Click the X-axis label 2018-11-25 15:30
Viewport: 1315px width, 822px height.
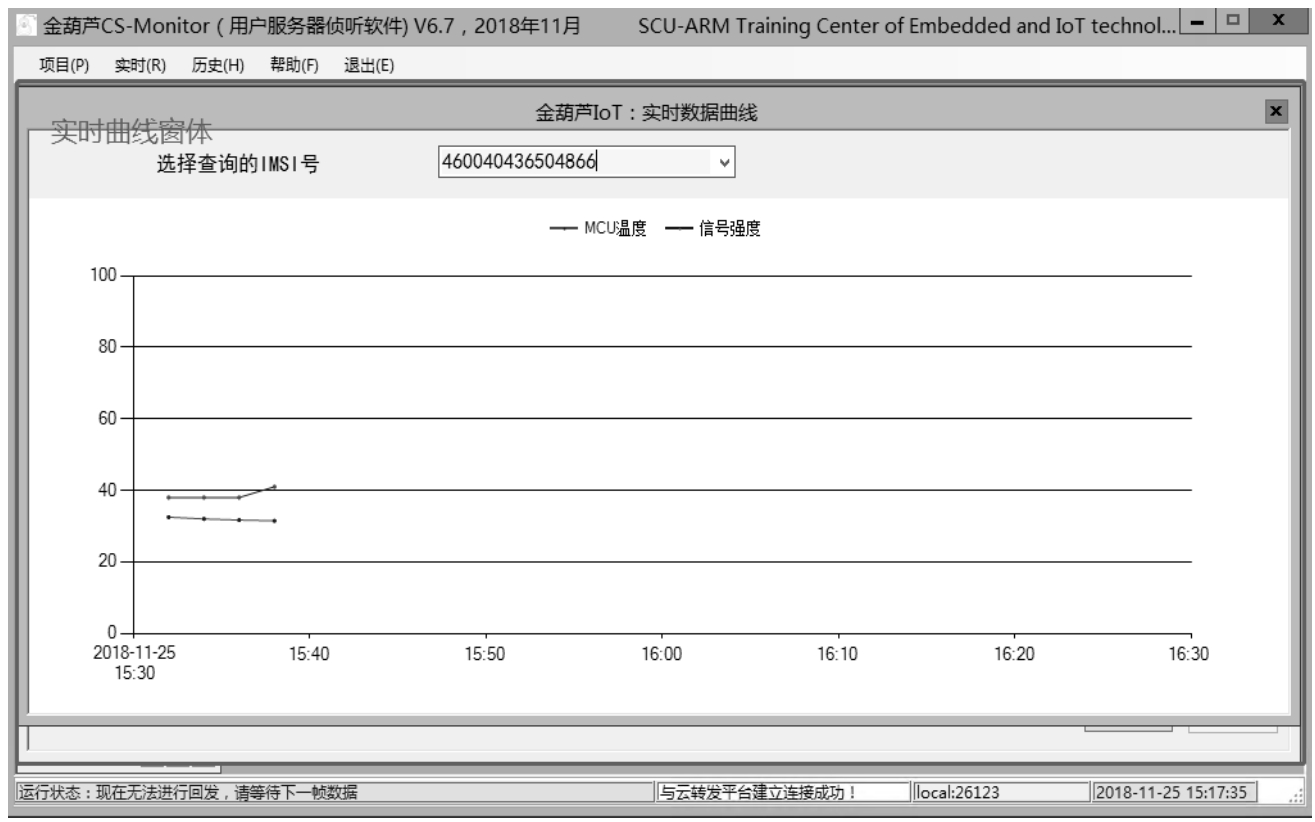pyautogui.click(x=134, y=662)
